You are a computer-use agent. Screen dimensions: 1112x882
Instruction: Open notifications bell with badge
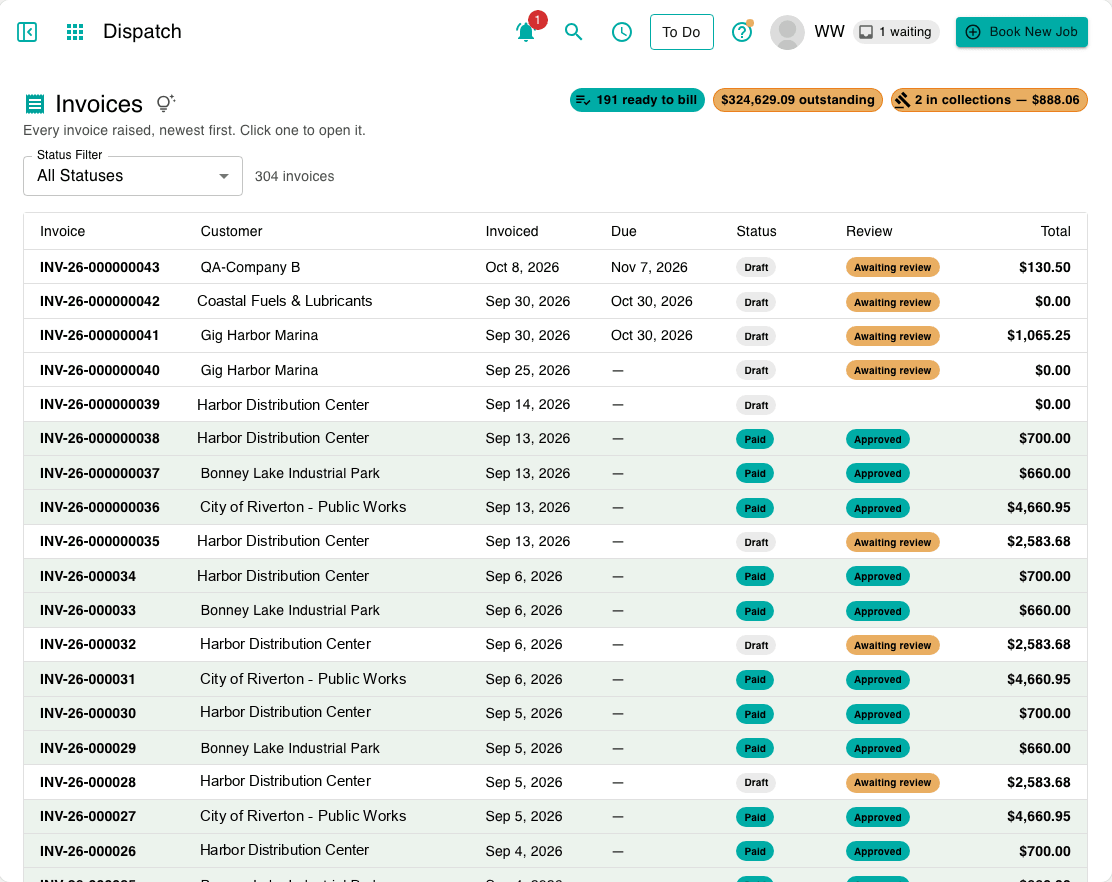(x=526, y=32)
